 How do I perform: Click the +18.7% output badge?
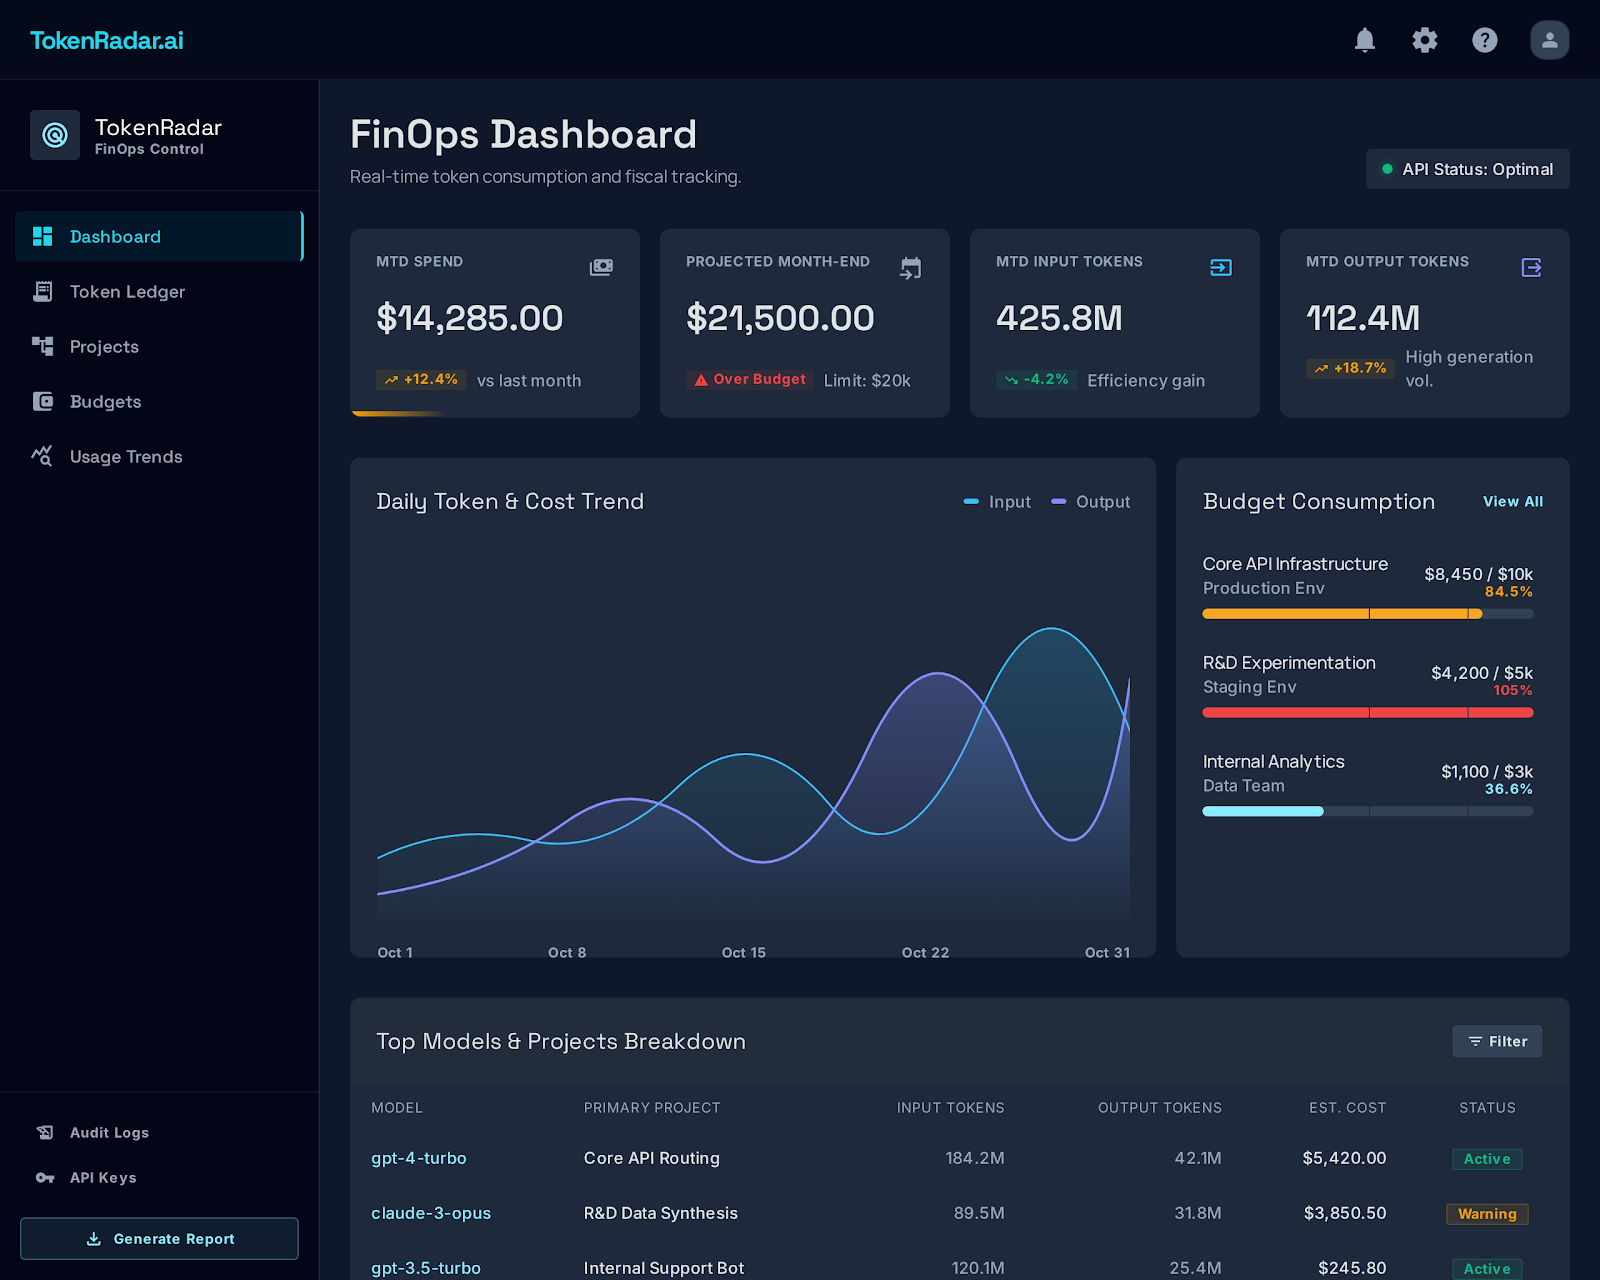click(x=1351, y=368)
